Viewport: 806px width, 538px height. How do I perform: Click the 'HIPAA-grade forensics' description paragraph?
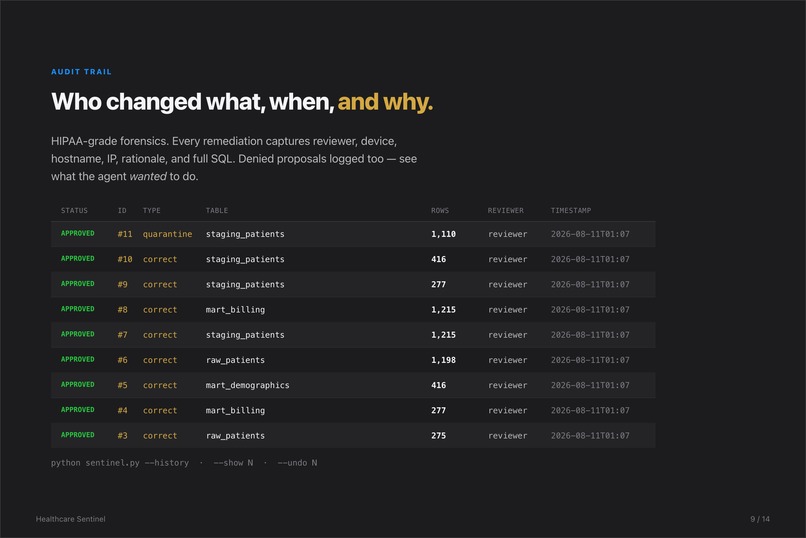[x=234, y=159]
